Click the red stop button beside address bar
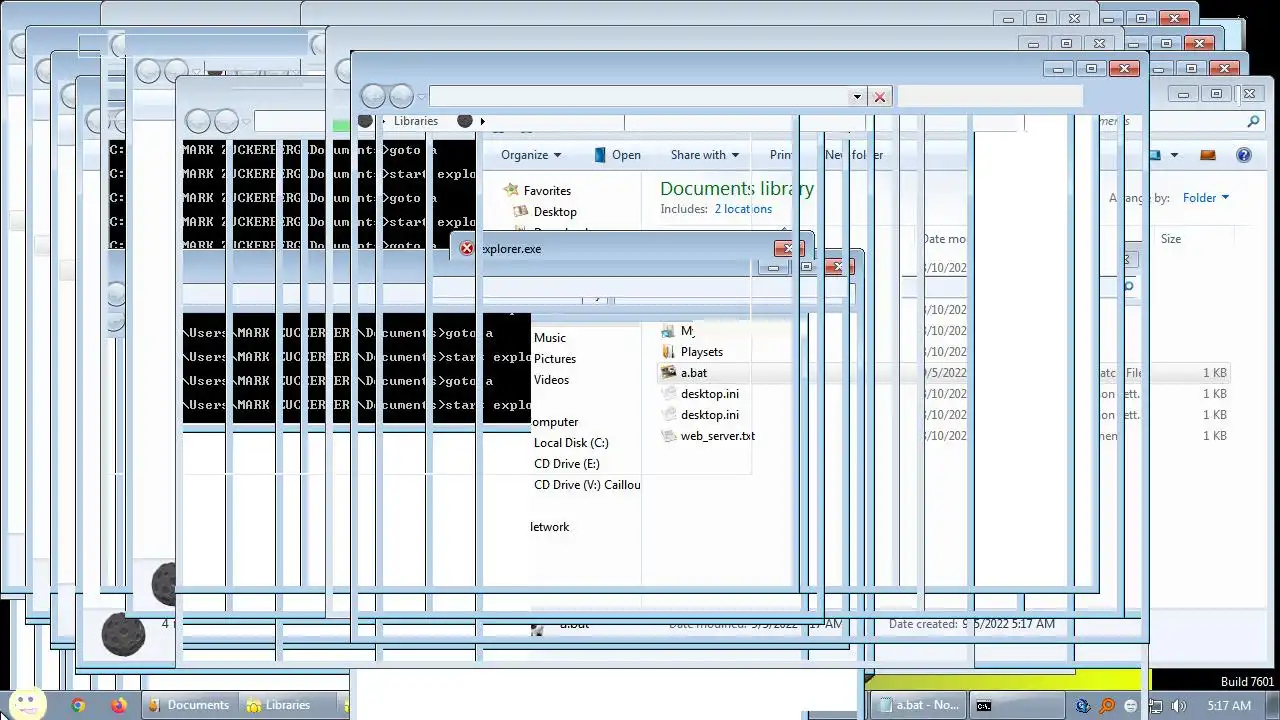This screenshot has height=720, width=1280. [880, 97]
